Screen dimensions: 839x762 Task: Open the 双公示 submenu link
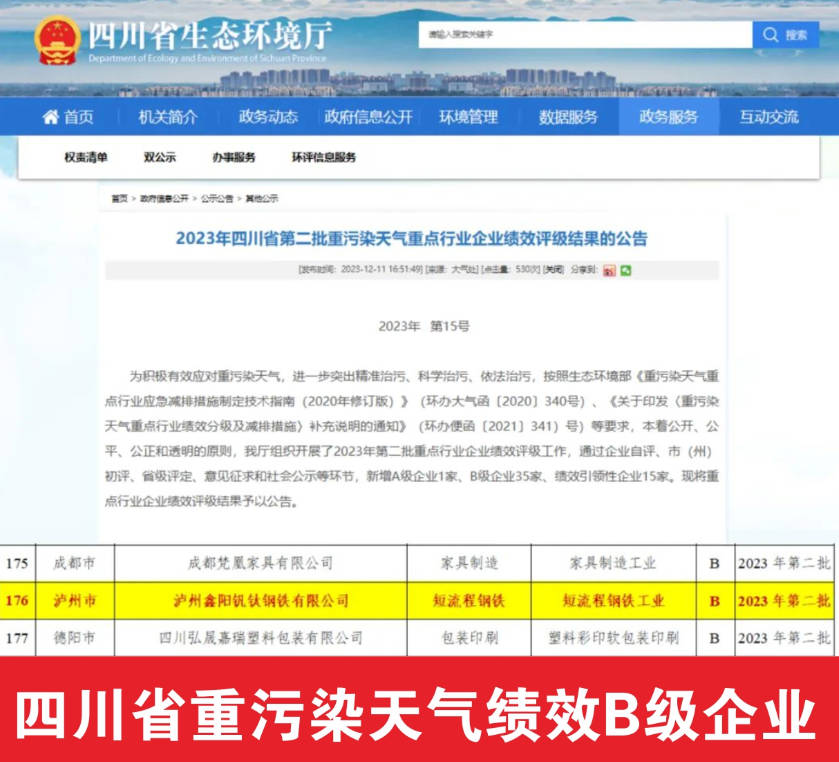[159, 157]
